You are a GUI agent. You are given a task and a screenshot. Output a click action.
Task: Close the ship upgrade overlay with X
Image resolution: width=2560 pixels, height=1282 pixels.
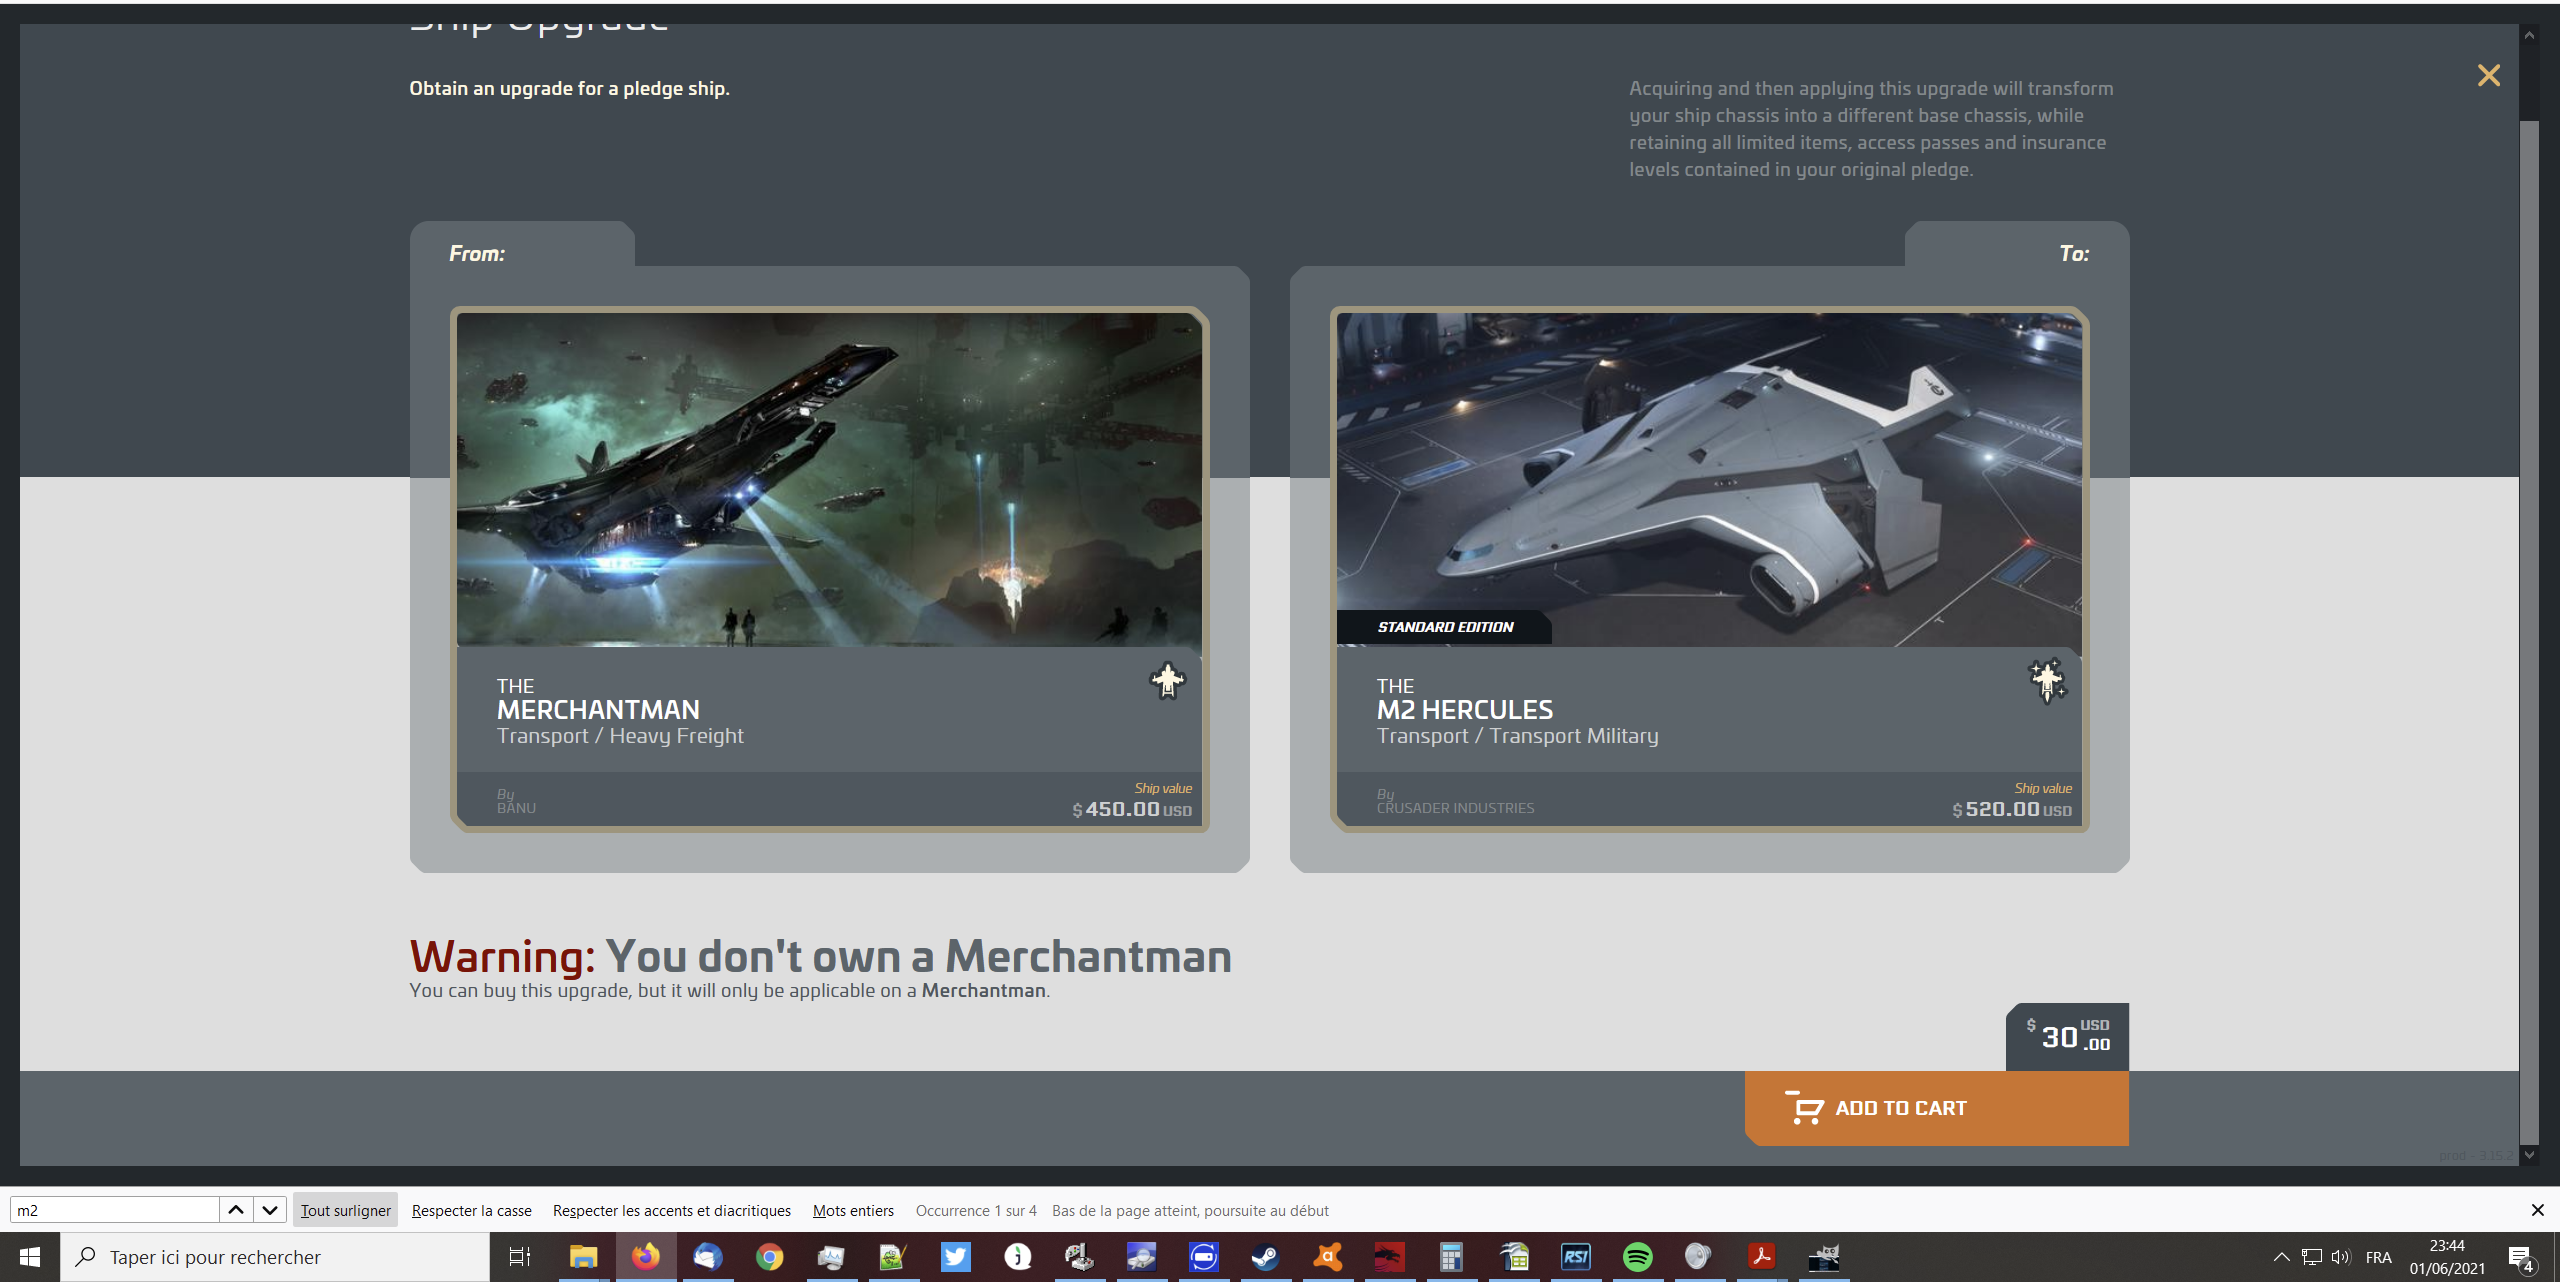click(x=2488, y=76)
